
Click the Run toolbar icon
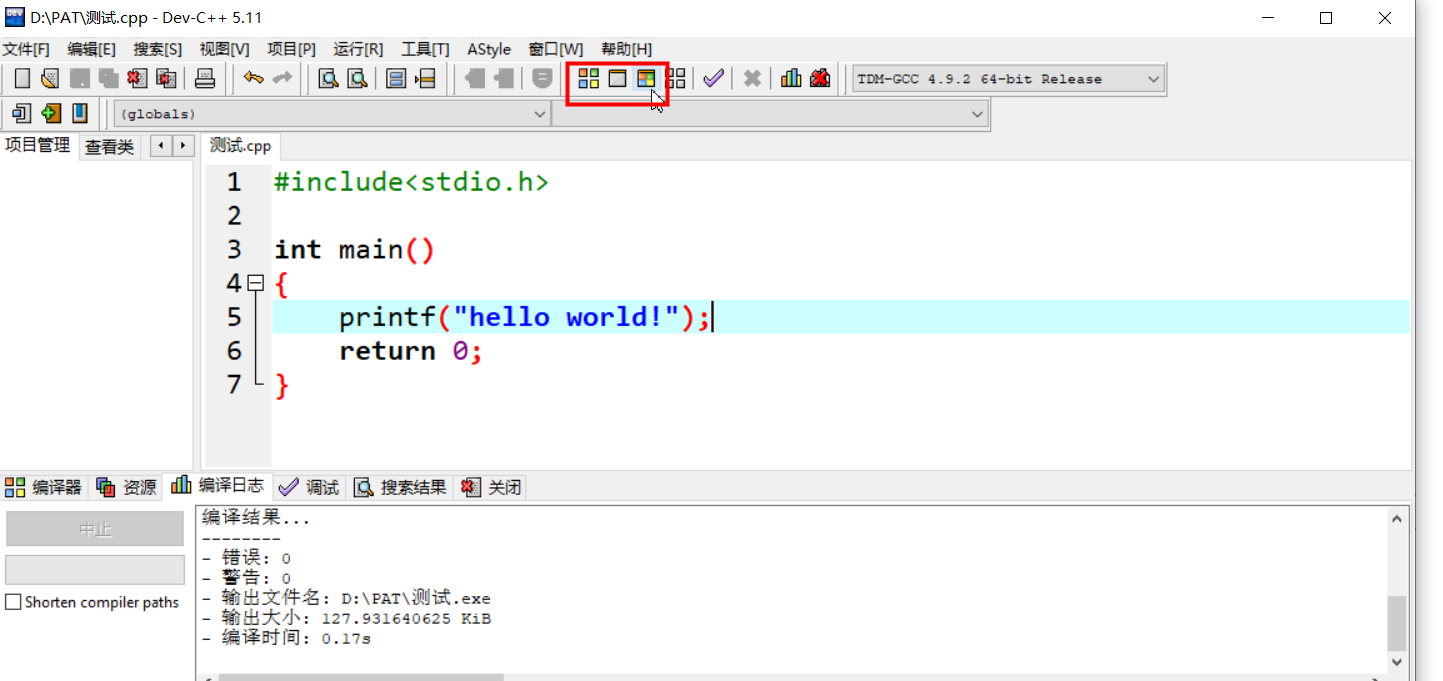(x=618, y=78)
